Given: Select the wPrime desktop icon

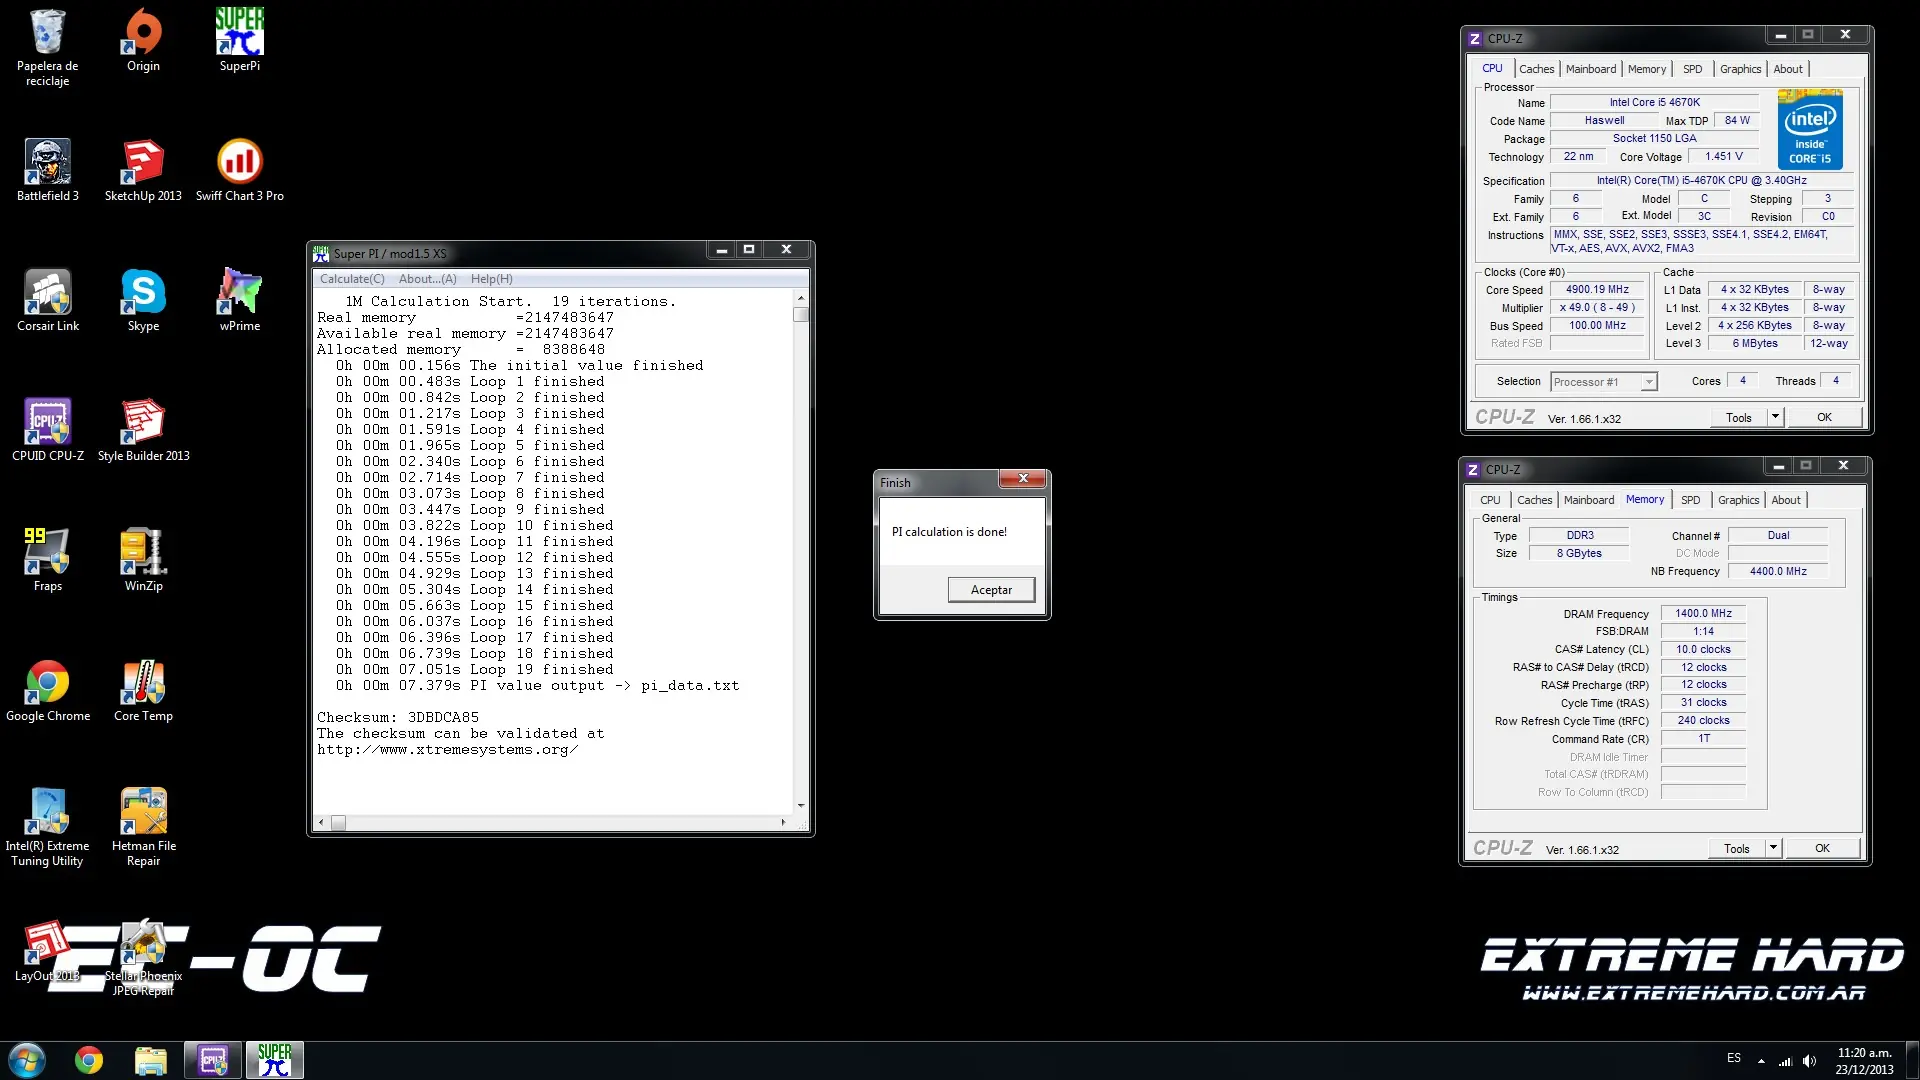Looking at the screenshot, I should click(x=240, y=300).
